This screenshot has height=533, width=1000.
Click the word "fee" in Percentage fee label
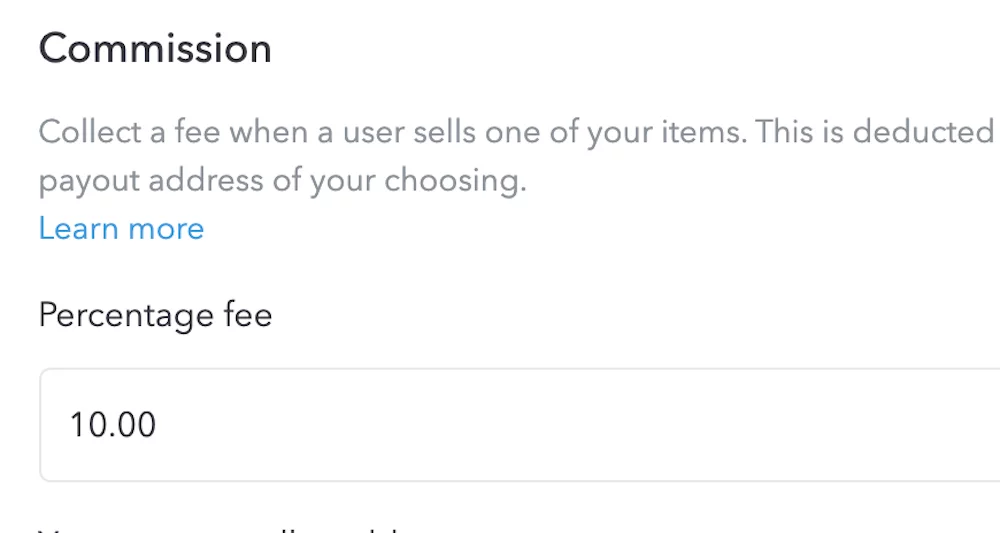click(x=245, y=316)
